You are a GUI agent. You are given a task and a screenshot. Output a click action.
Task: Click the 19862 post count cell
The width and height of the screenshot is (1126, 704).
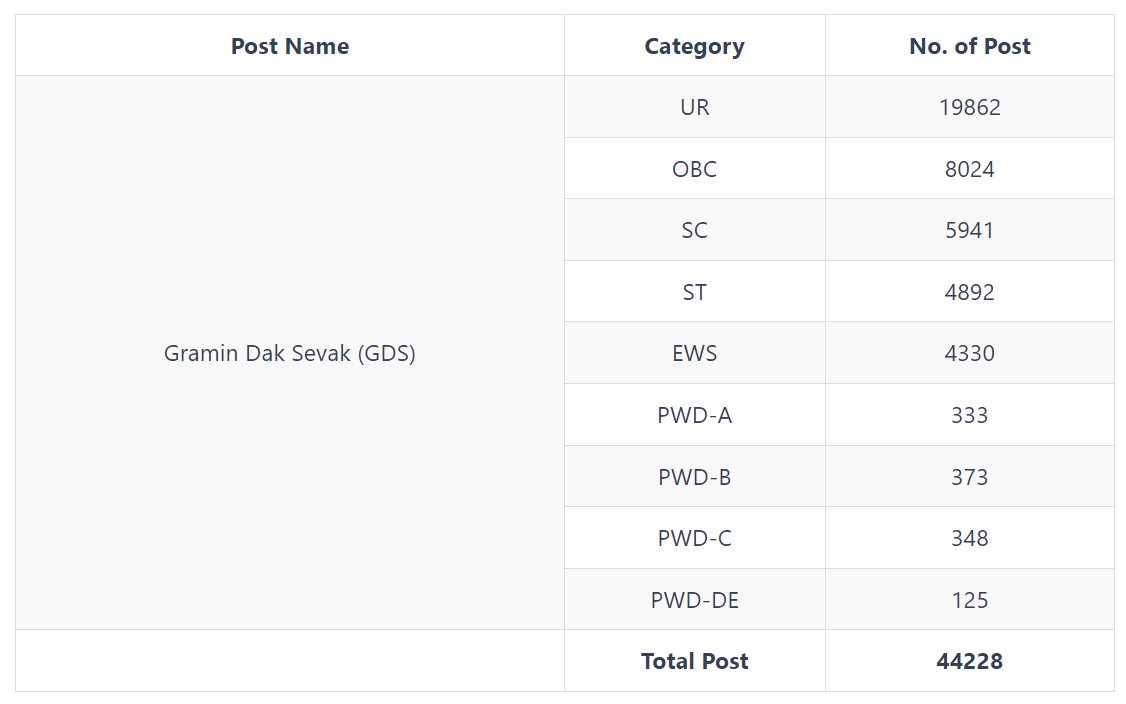969,107
